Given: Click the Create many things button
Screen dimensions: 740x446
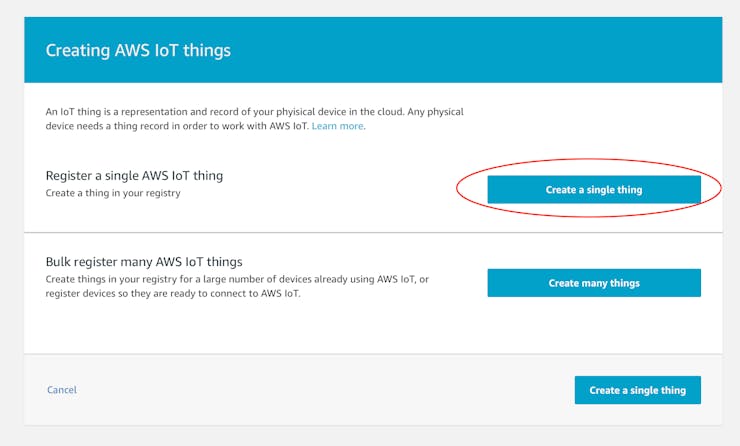Looking at the screenshot, I should [594, 283].
